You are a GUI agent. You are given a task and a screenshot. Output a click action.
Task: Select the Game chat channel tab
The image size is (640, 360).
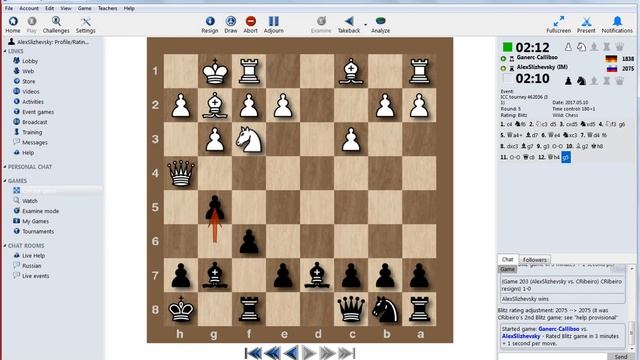point(507,269)
